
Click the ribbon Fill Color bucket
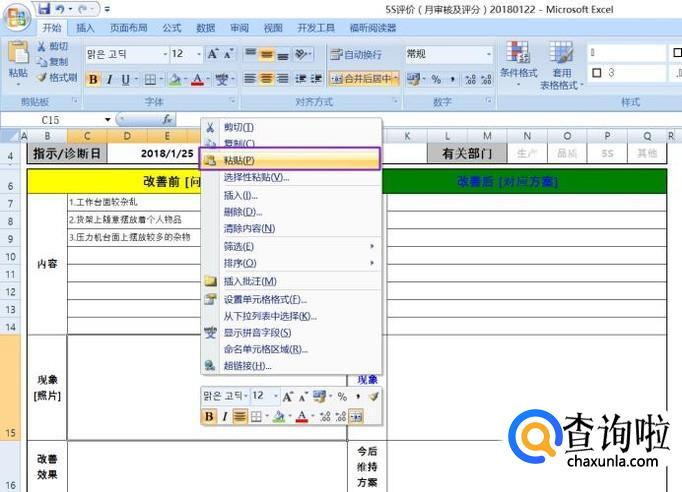[x=175, y=79]
